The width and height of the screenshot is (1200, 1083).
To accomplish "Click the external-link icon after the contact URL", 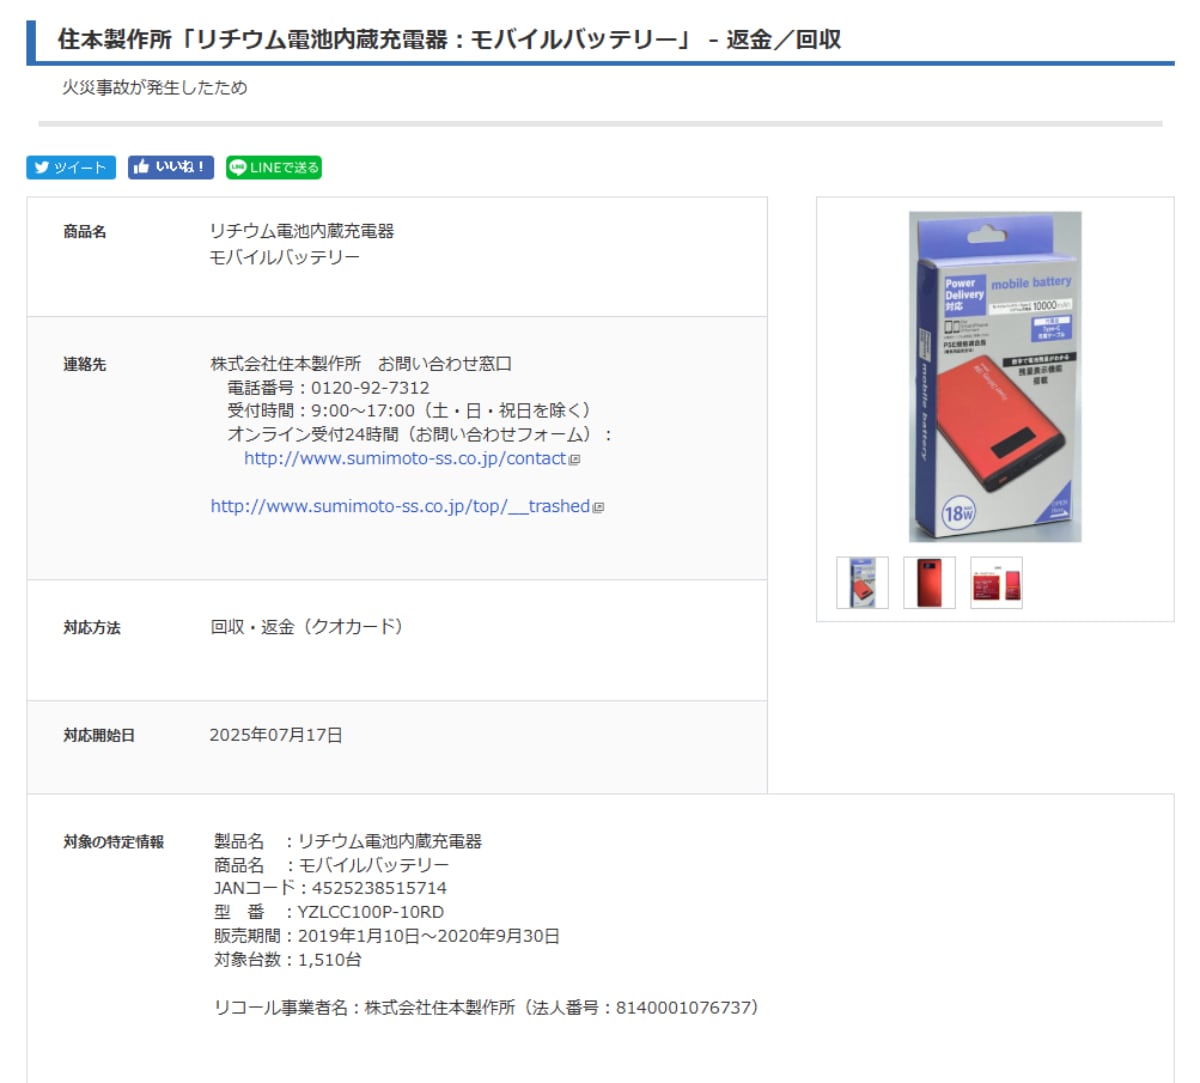I will click(573, 459).
